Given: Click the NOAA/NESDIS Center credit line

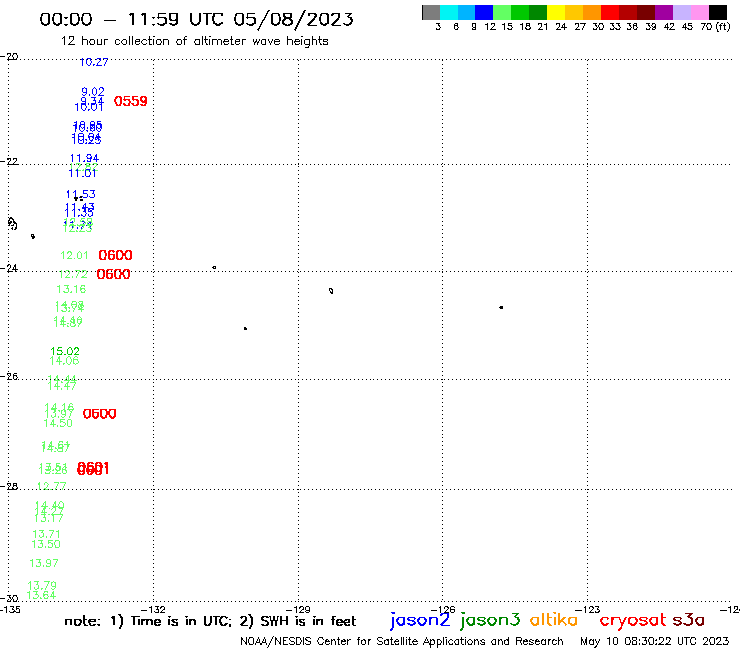Looking at the screenshot, I should [402, 642].
